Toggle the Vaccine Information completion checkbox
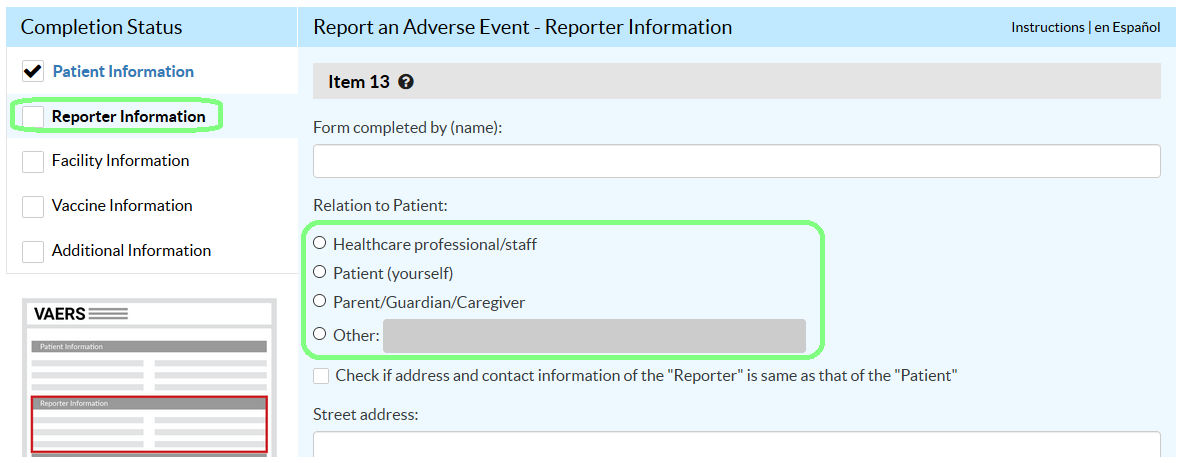 click(33, 206)
